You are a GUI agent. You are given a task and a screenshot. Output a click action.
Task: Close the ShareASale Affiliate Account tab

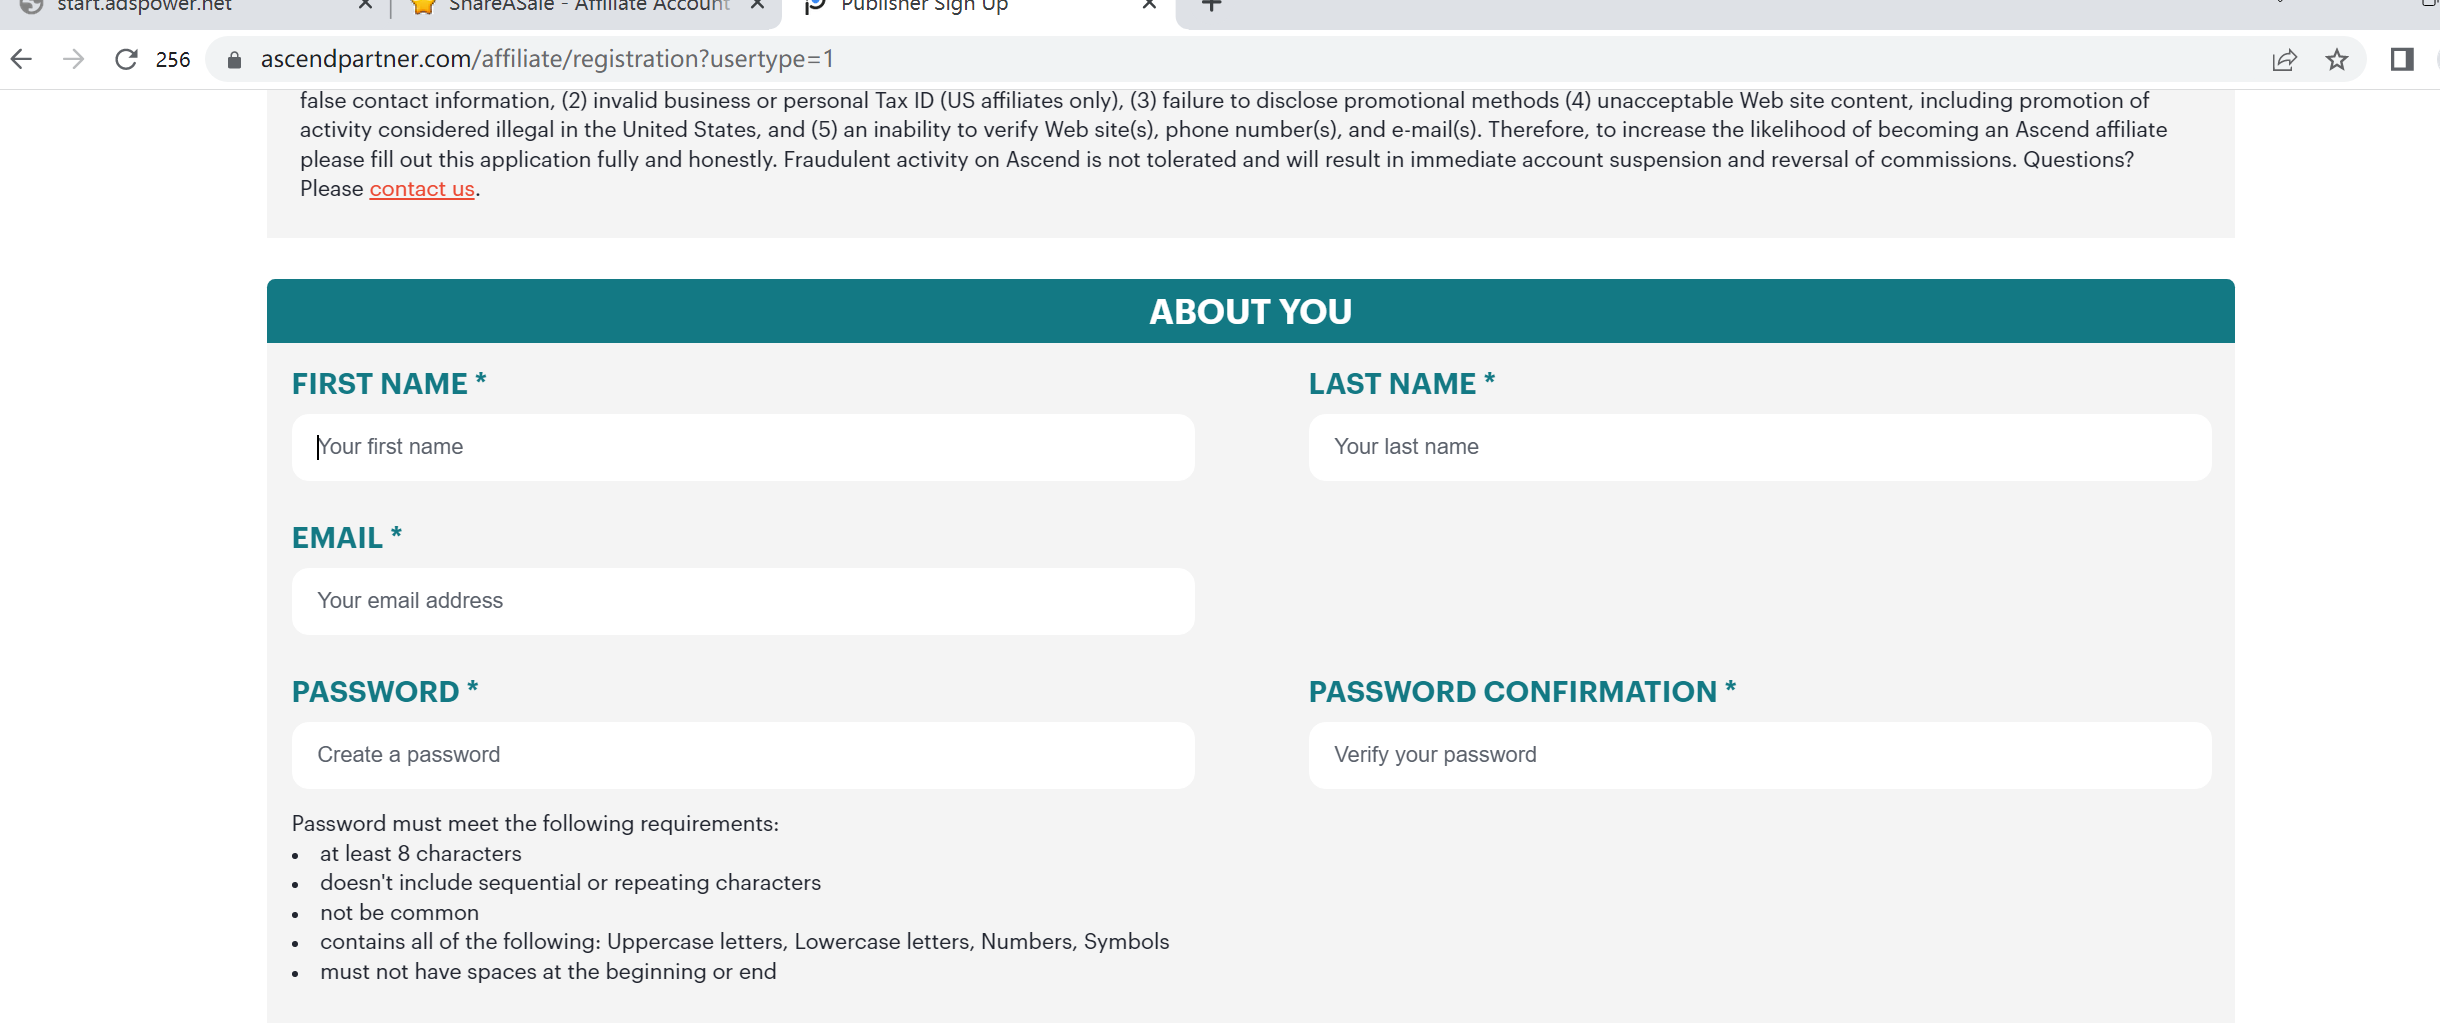(757, 6)
